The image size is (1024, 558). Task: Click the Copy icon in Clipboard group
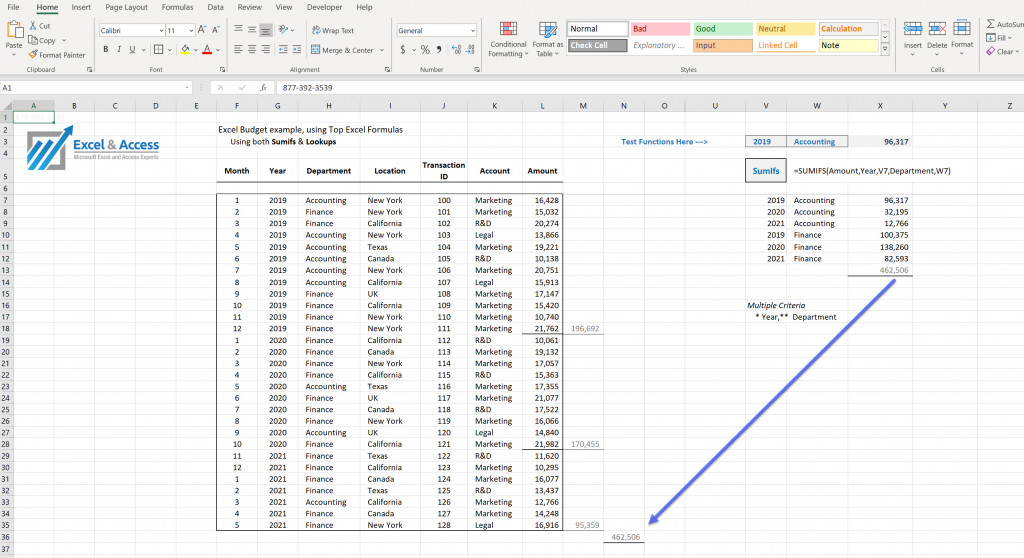tap(33, 40)
